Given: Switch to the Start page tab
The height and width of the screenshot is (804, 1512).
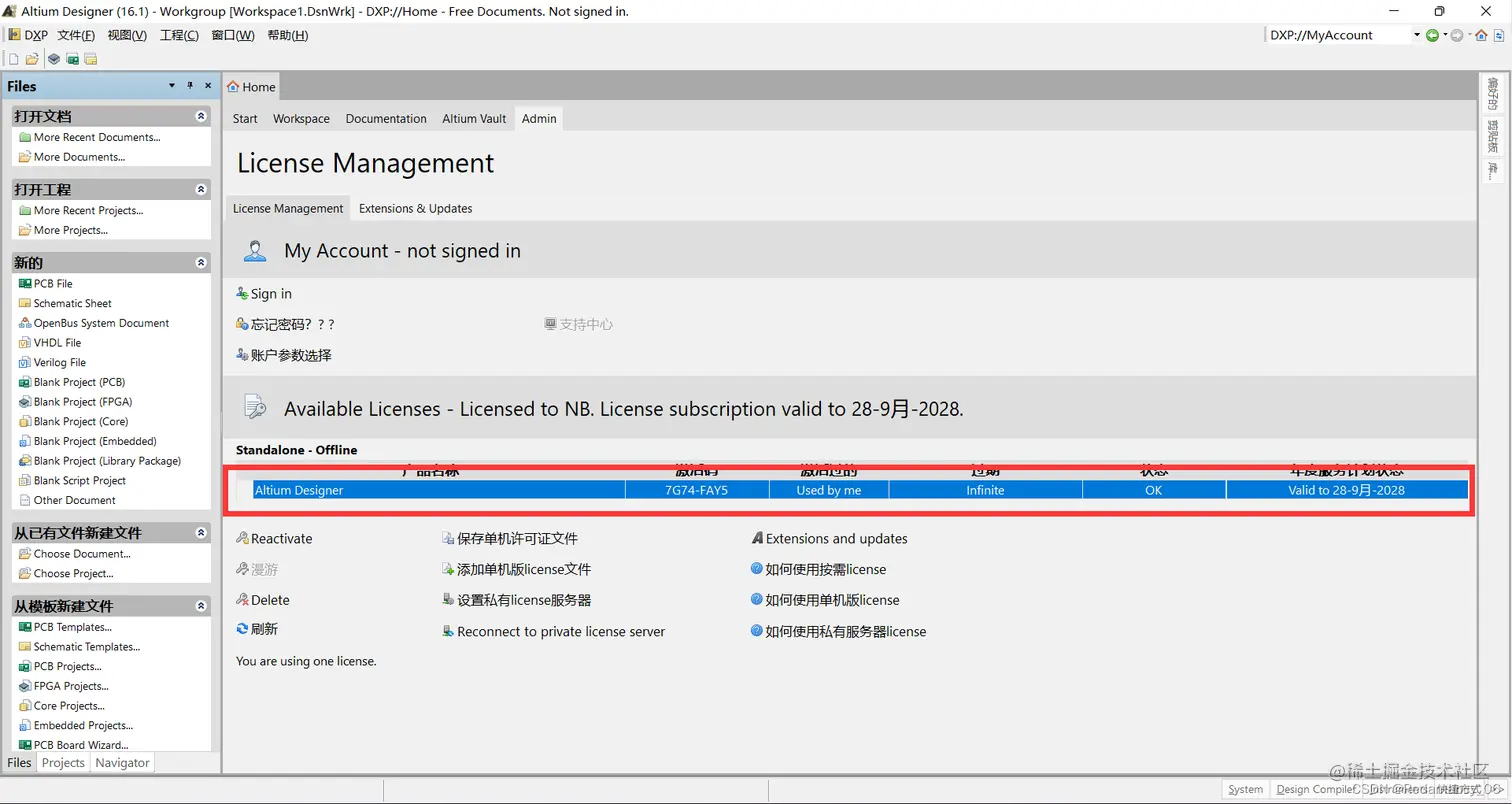Looking at the screenshot, I should 245,118.
